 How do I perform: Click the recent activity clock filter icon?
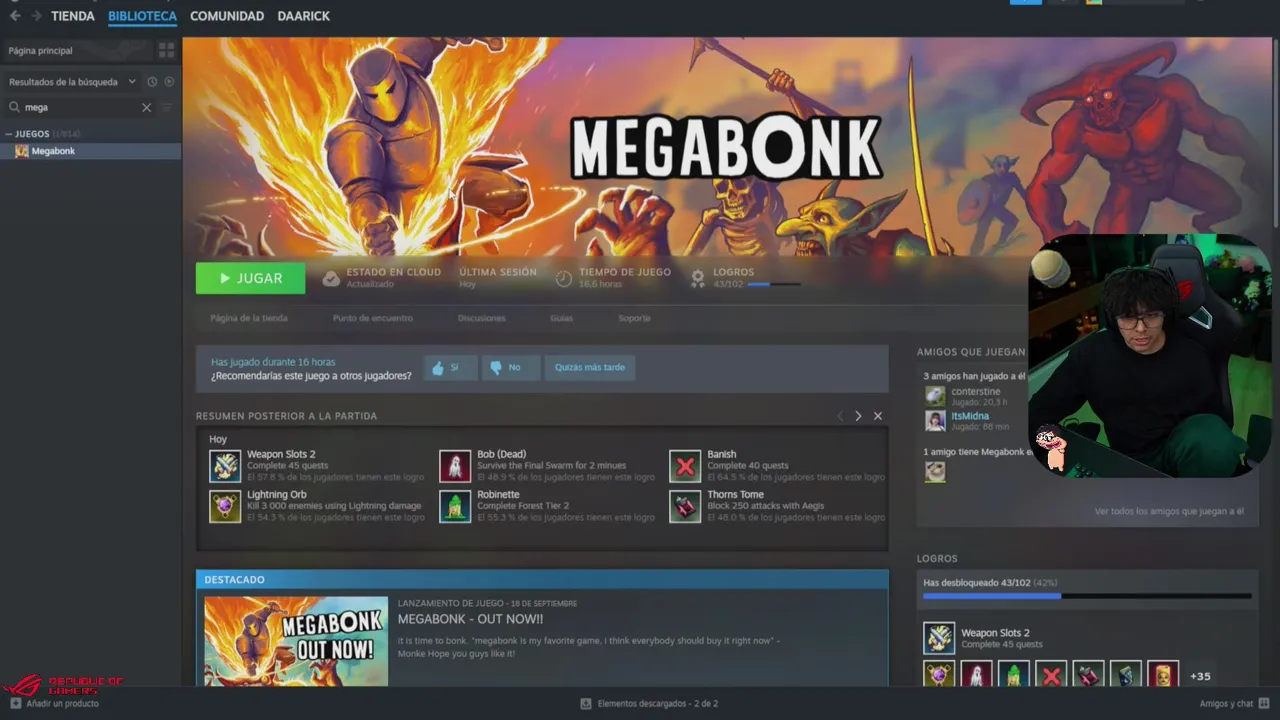click(152, 82)
